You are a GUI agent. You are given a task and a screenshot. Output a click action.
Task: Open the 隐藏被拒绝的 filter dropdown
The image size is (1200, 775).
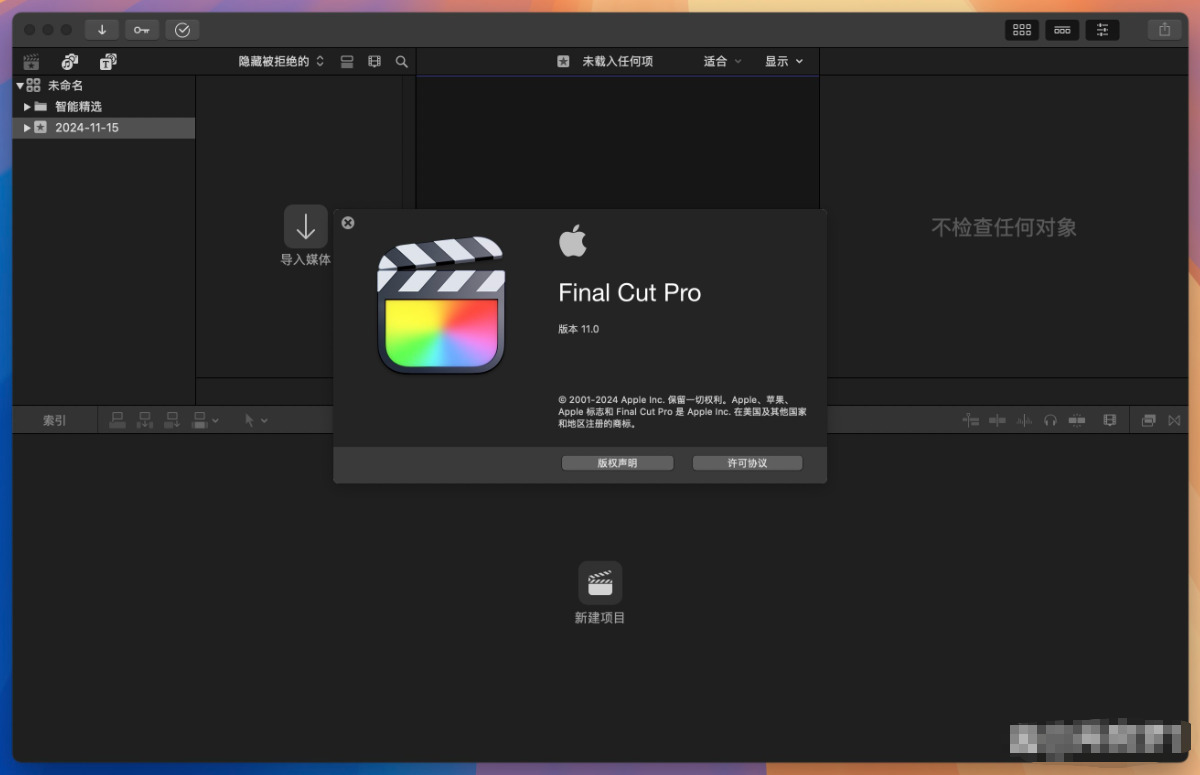point(281,62)
